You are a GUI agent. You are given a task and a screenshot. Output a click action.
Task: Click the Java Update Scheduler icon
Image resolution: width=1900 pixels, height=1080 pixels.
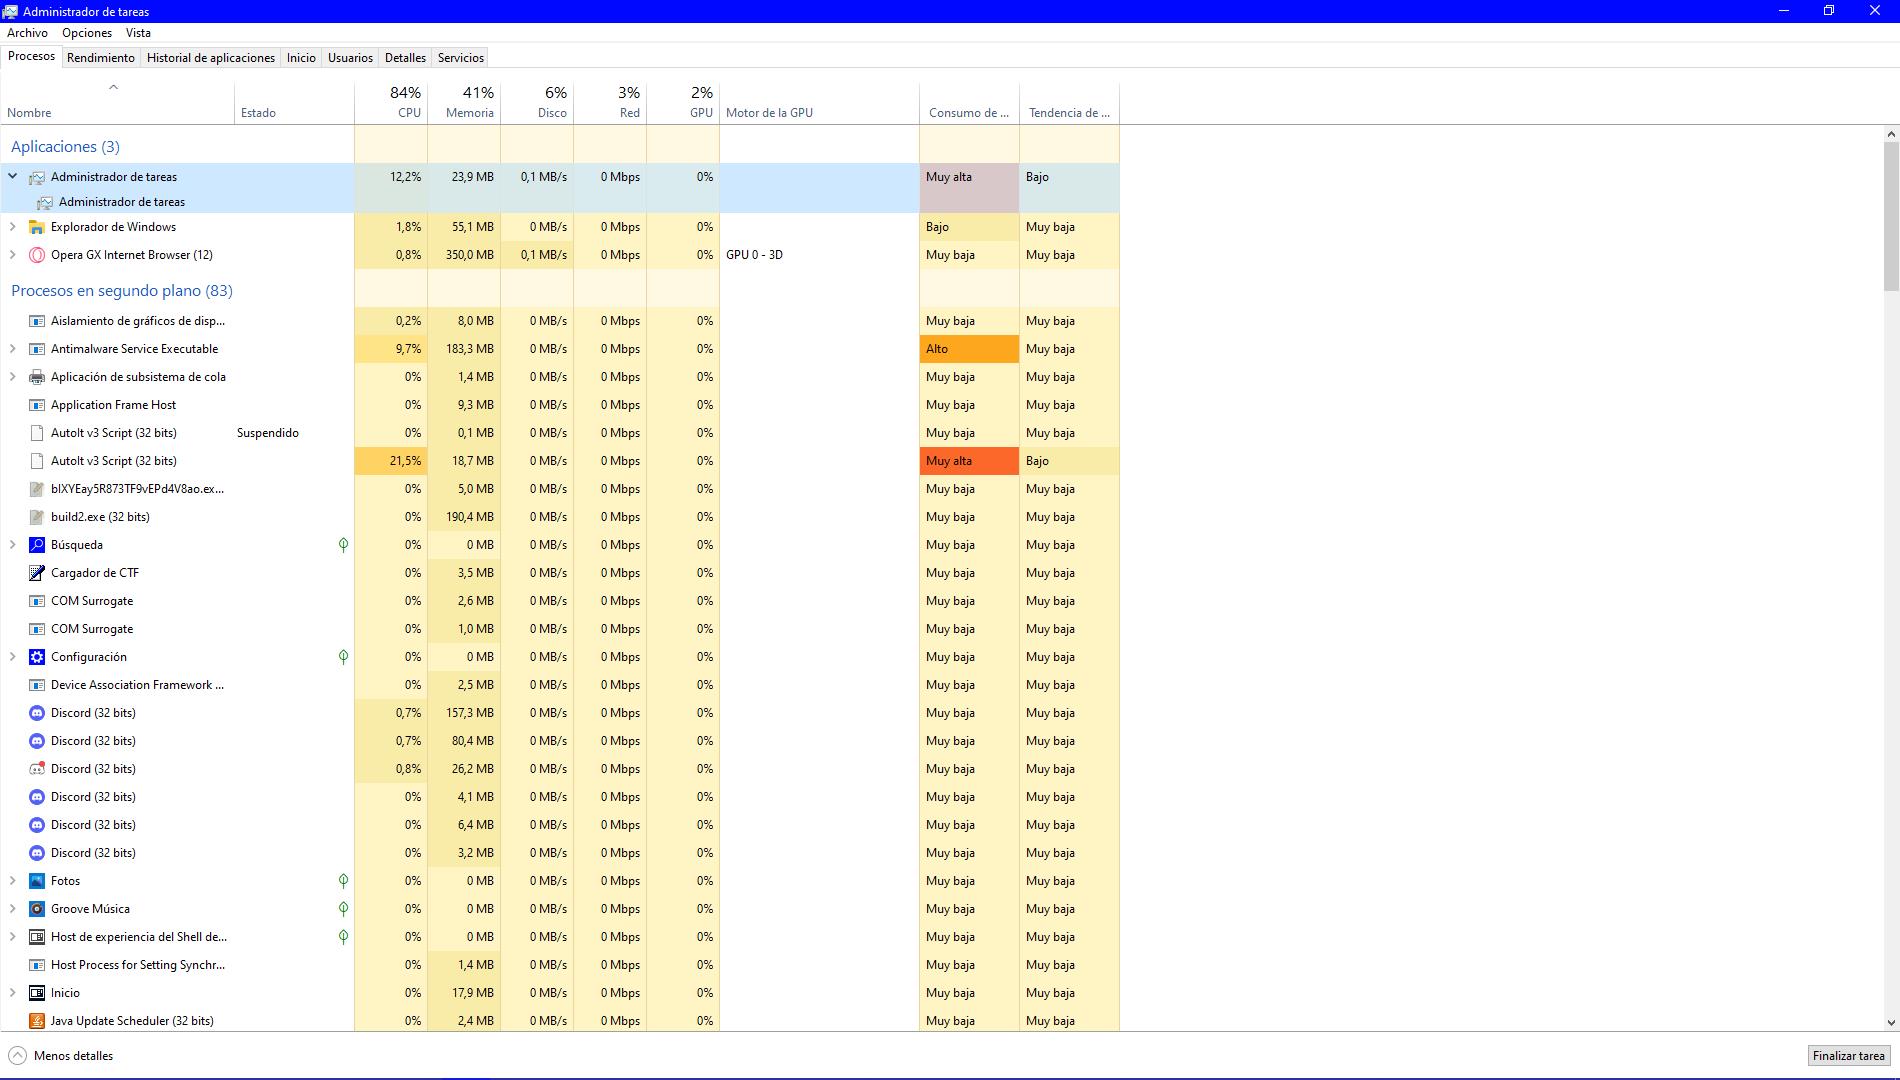coord(37,1021)
